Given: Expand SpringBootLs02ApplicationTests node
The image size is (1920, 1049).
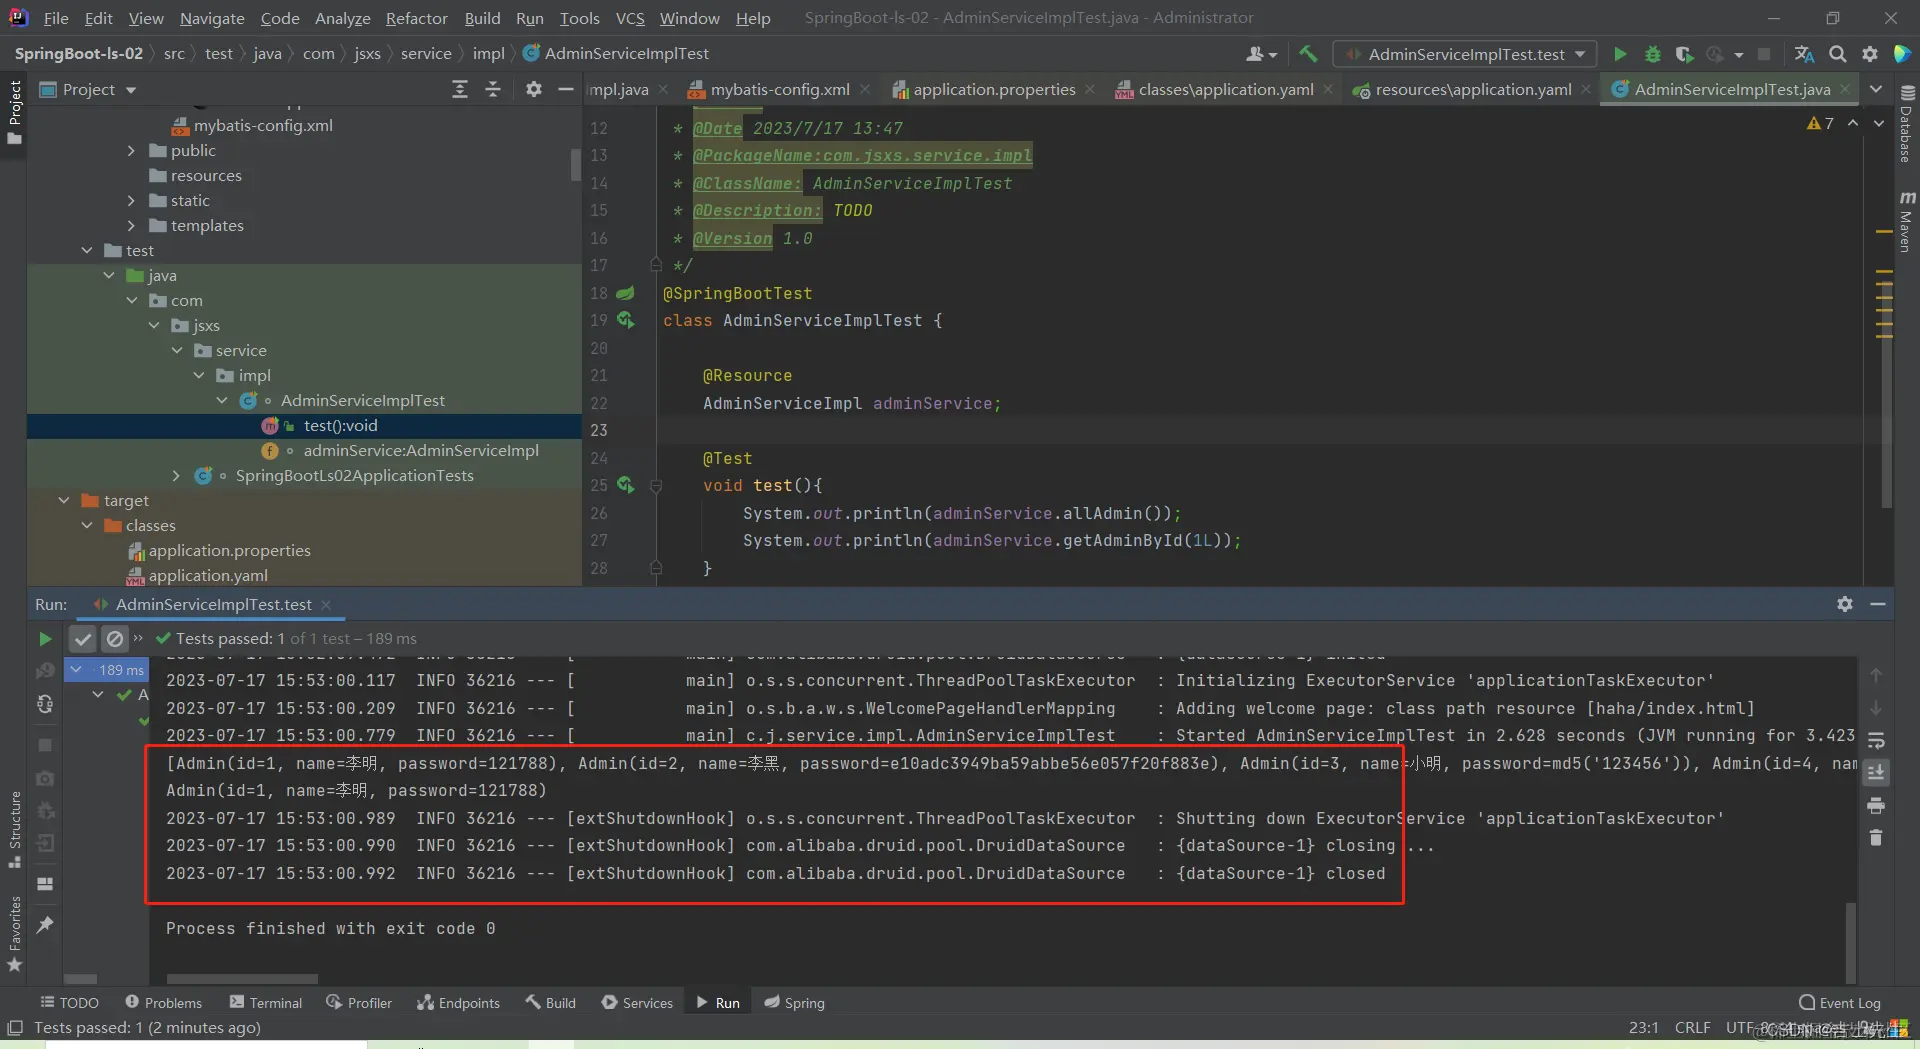Looking at the screenshot, I should click(176, 475).
